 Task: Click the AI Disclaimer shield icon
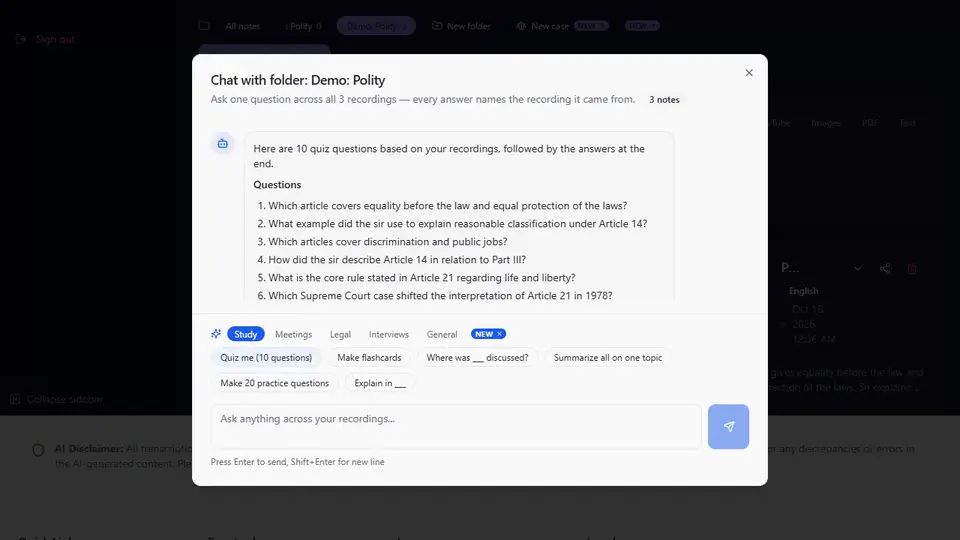(38, 450)
